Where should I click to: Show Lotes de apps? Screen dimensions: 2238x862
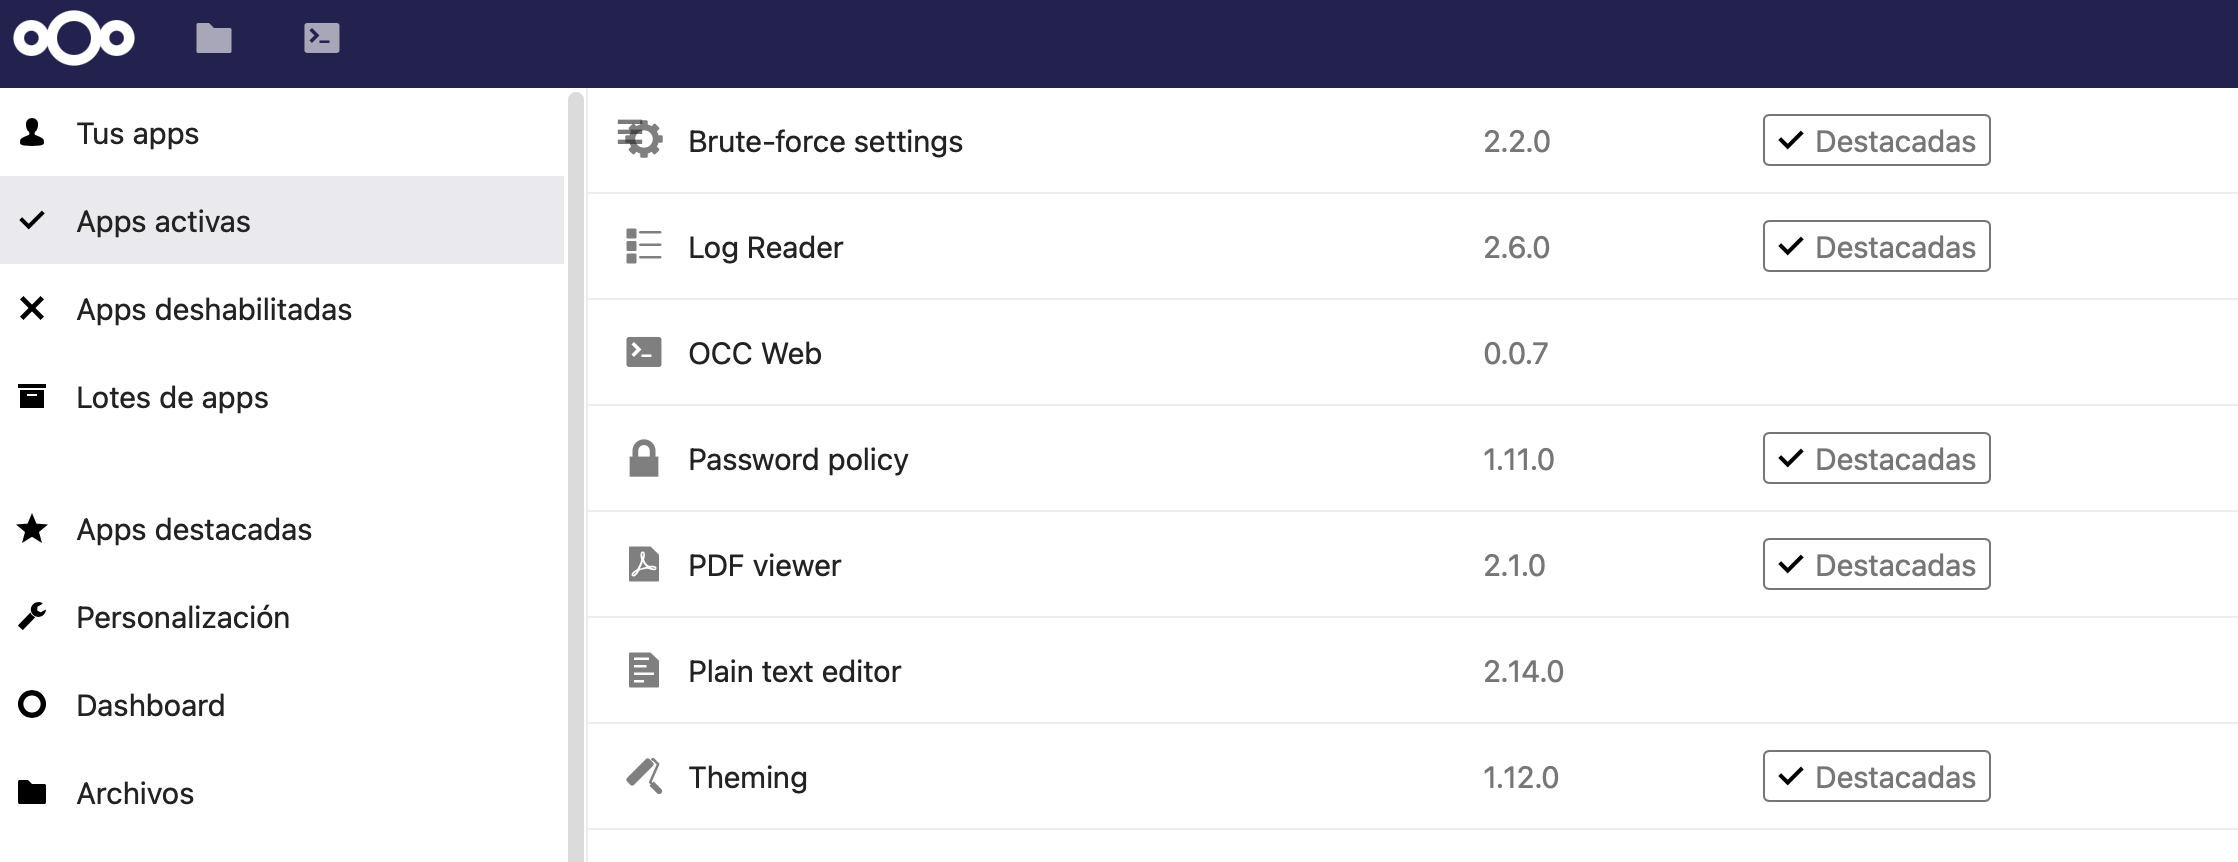[x=282, y=396]
